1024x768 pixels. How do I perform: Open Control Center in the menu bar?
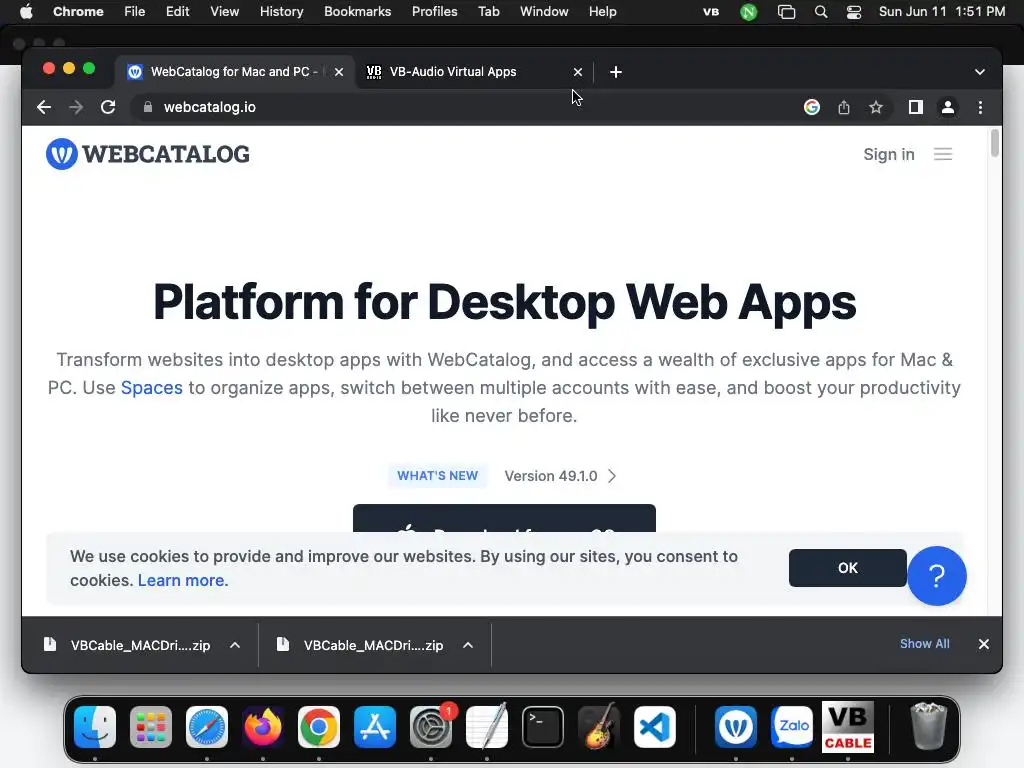coord(854,12)
